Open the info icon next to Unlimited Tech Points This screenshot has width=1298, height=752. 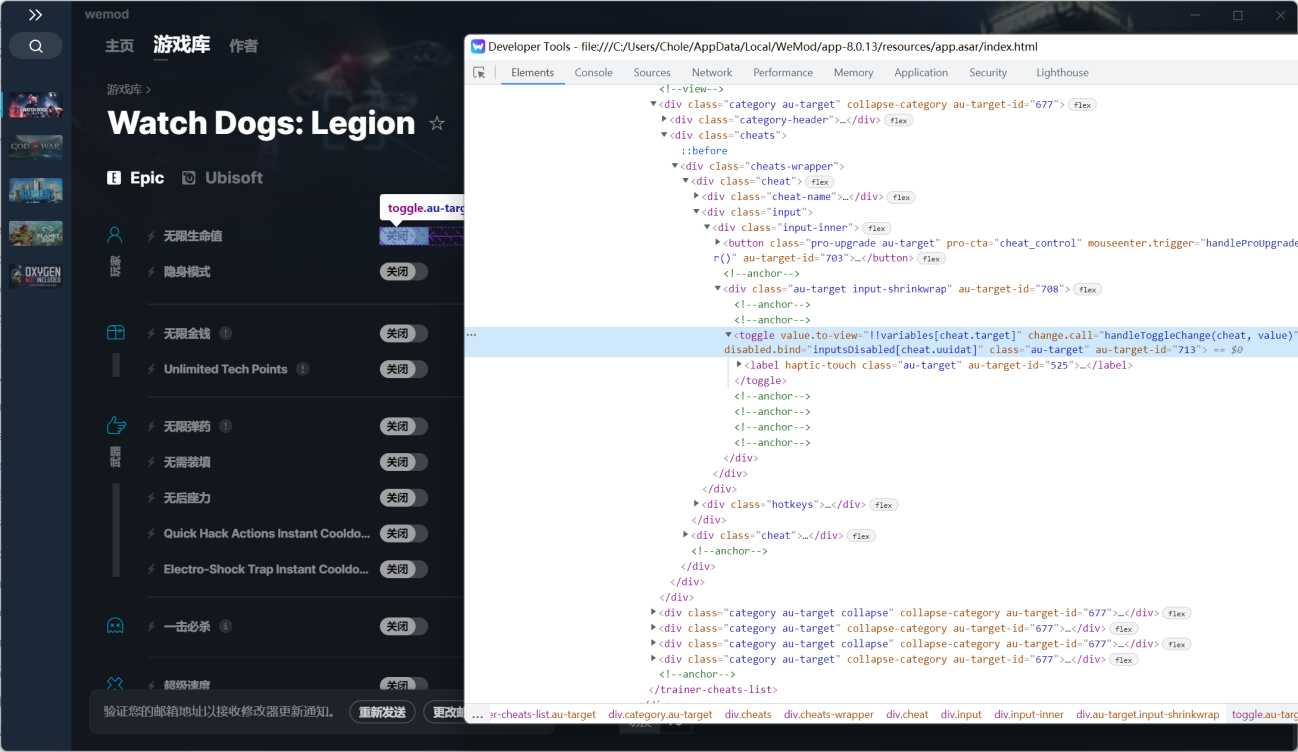point(303,369)
